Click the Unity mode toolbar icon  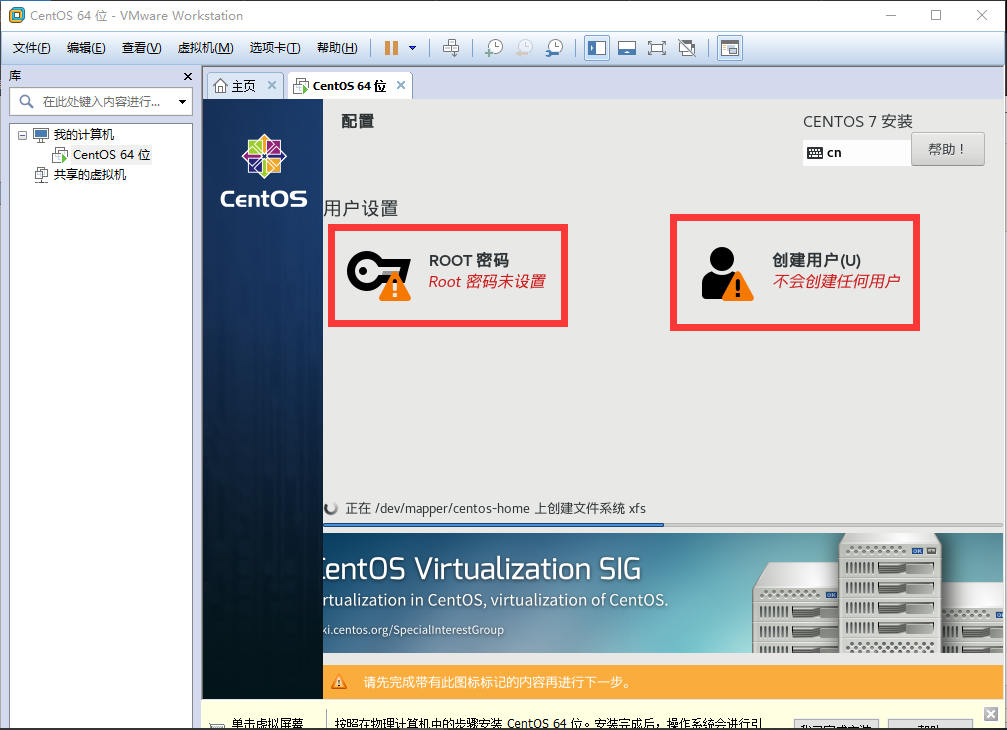[x=687, y=48]
